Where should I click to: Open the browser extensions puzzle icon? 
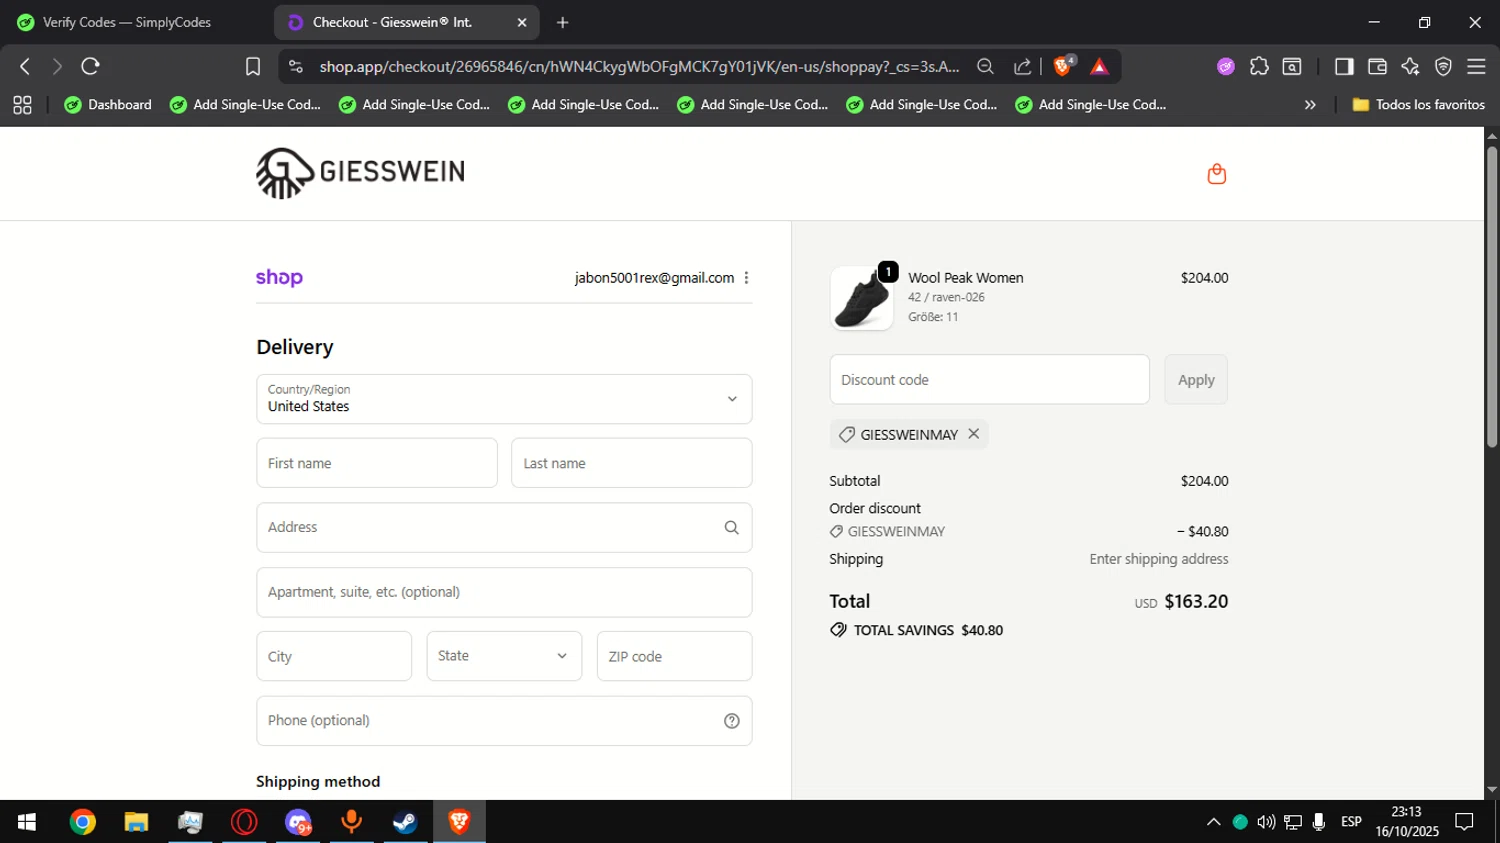point(1259,66)
